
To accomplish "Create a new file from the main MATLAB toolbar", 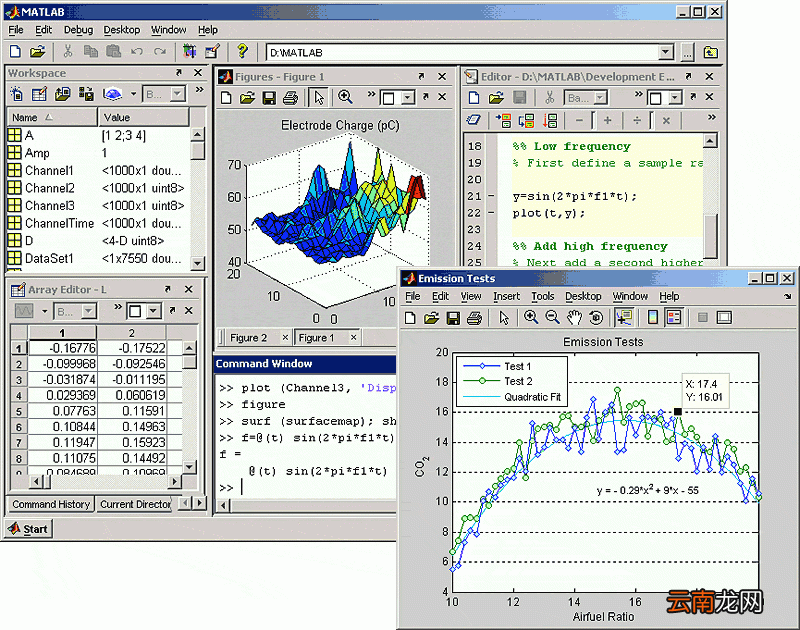I will click(15, 51).
